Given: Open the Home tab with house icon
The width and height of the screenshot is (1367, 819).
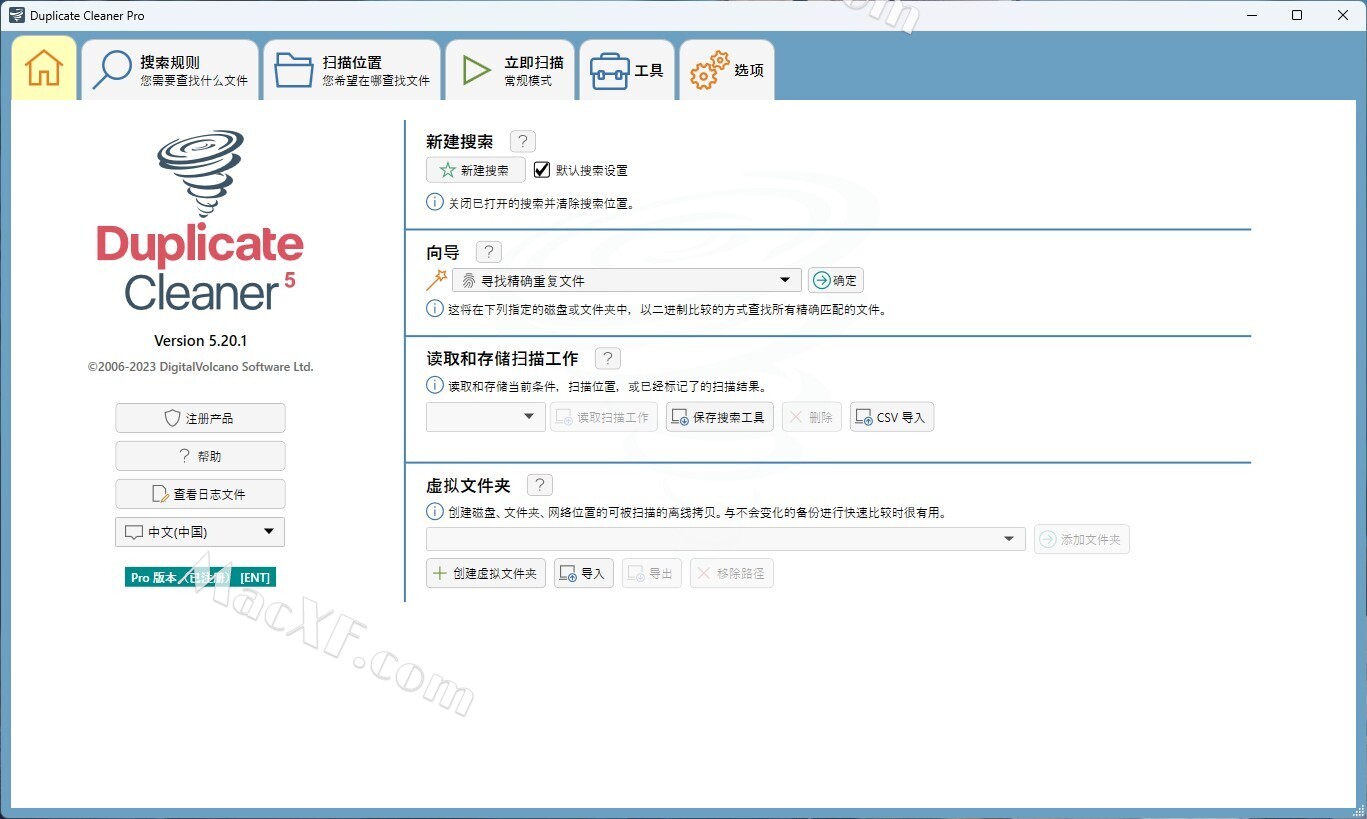Looking at the screenshot, I should [44, 68].
